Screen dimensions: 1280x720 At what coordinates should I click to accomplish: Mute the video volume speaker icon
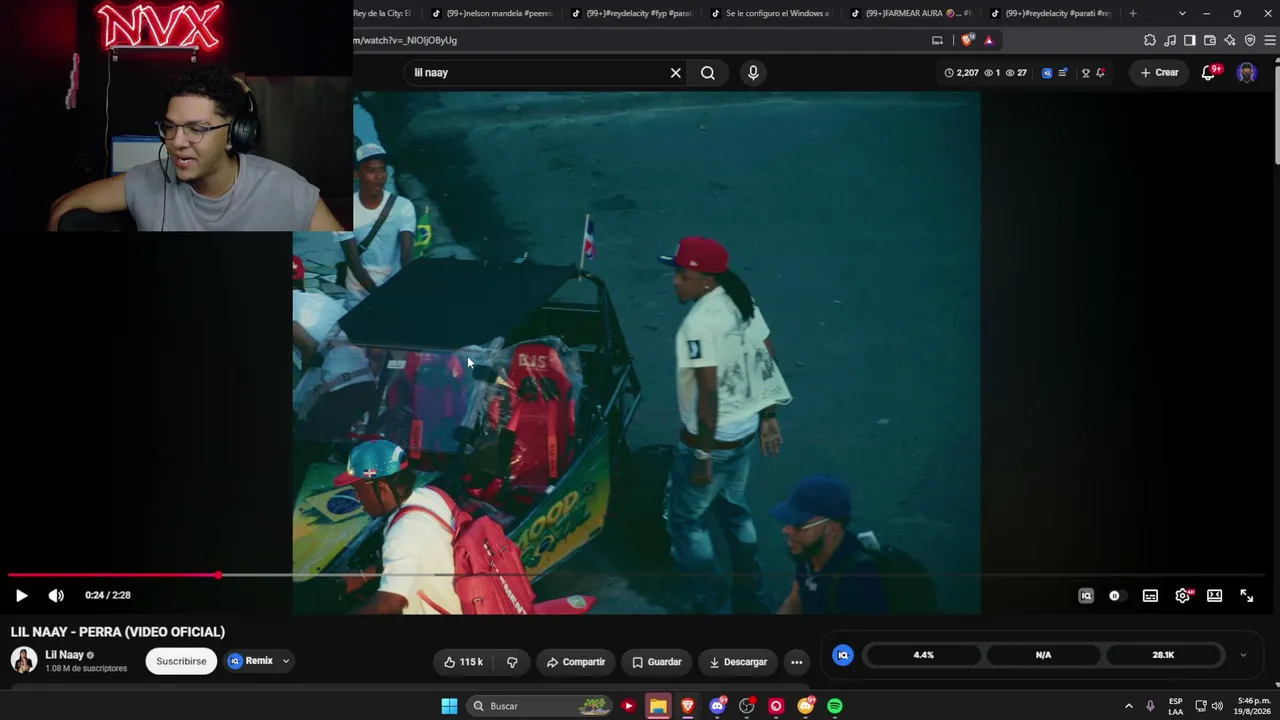(x=56, y=595)
